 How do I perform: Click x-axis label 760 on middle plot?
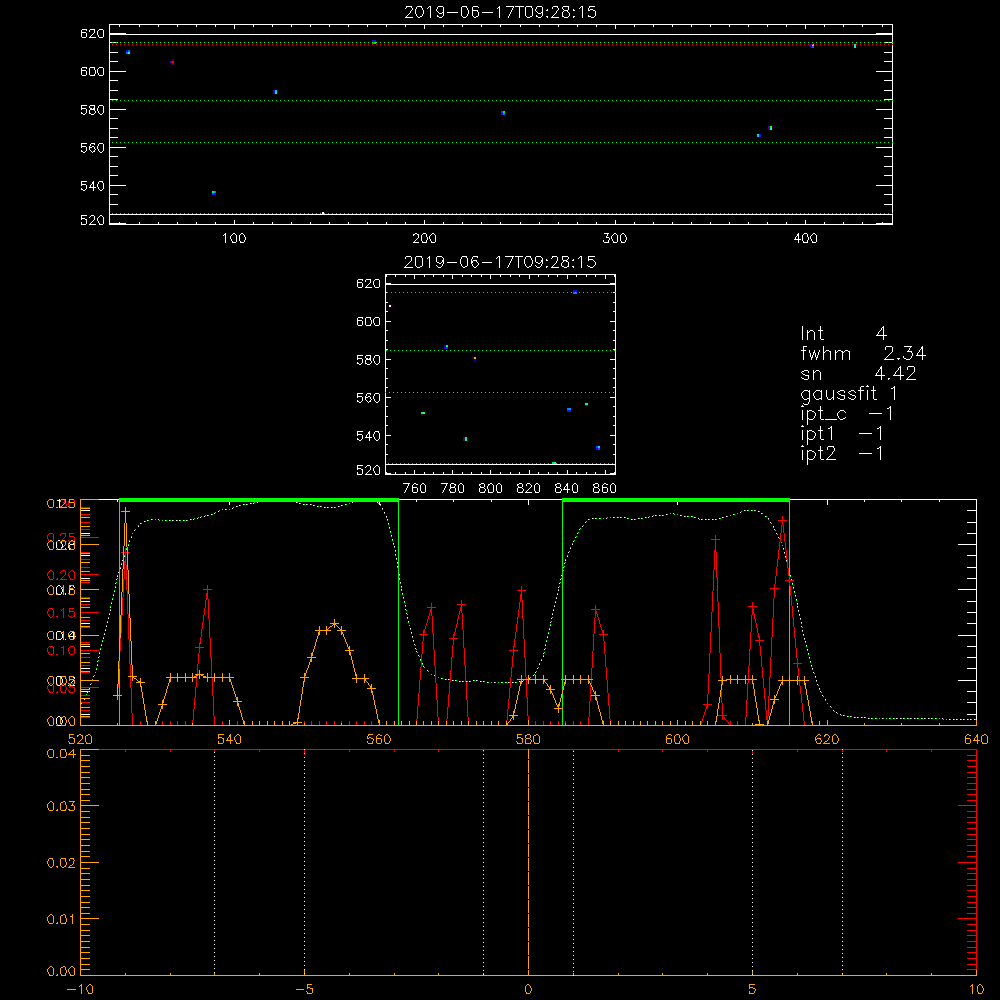(415, 489)
